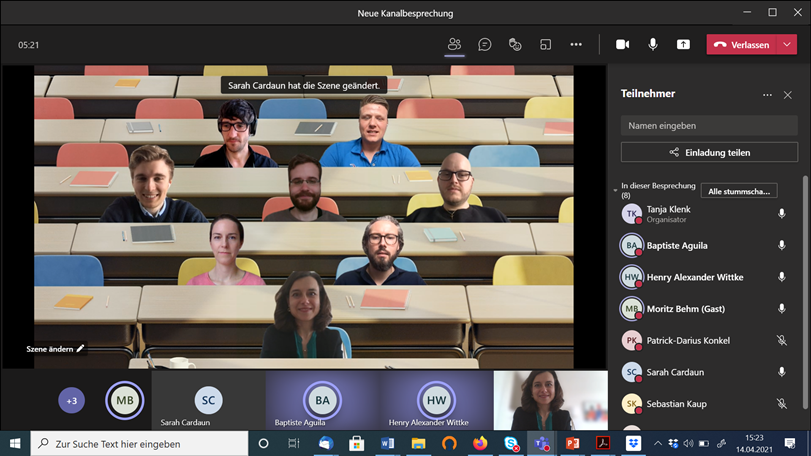This screenshot has height=456, width=811.
Task: Select participant Sebastian Kaup
Action: tap(709, 403)
